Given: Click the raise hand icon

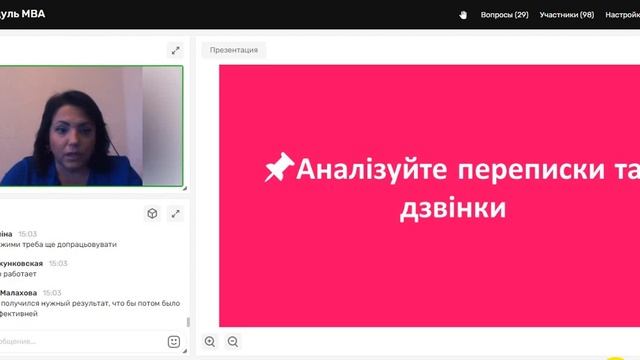Looking at the screenshot, I should [463, 15].
